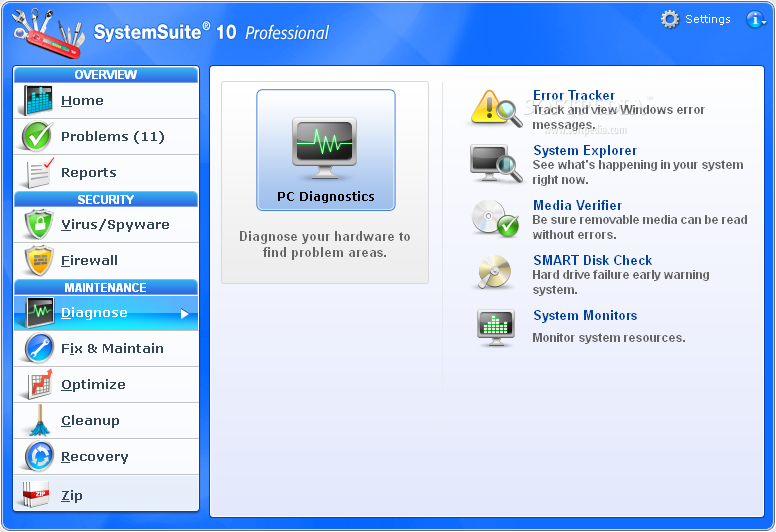The width and height of the screenshot is (776, 532).
Task: Click the Optimize chart icon
Action: tap(40, 384)
